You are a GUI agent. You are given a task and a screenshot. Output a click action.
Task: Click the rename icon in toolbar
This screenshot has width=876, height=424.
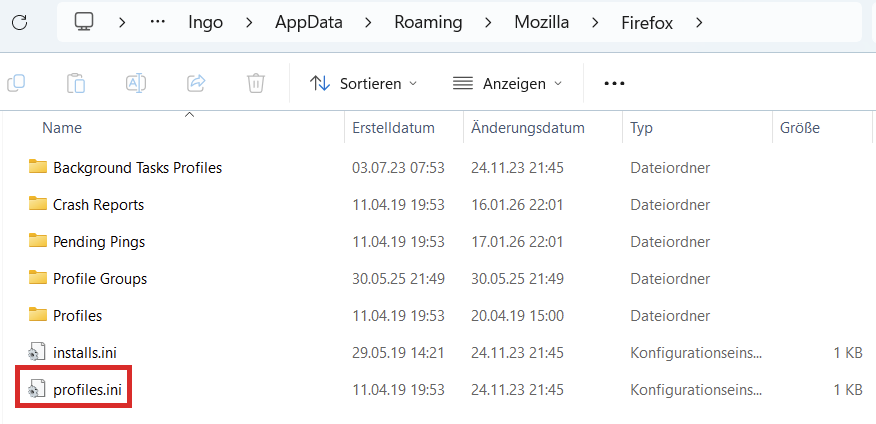click(136, 83)
